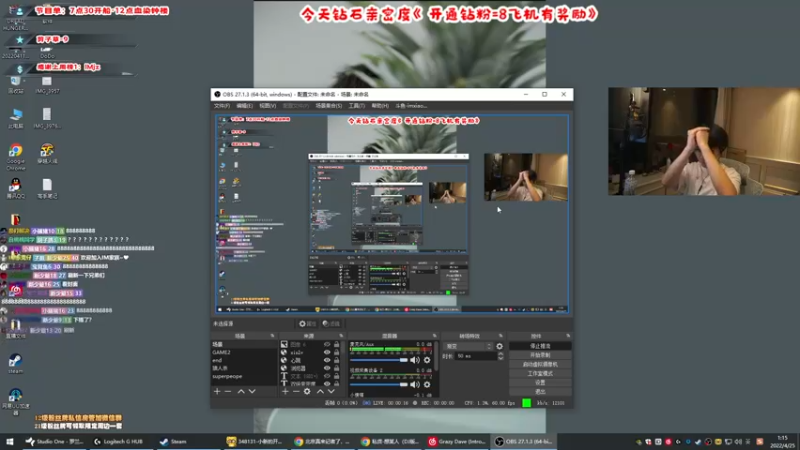Open the 编辑(E) menu
The height and width of the screenshot is (450, 800).
coord(244,106)
